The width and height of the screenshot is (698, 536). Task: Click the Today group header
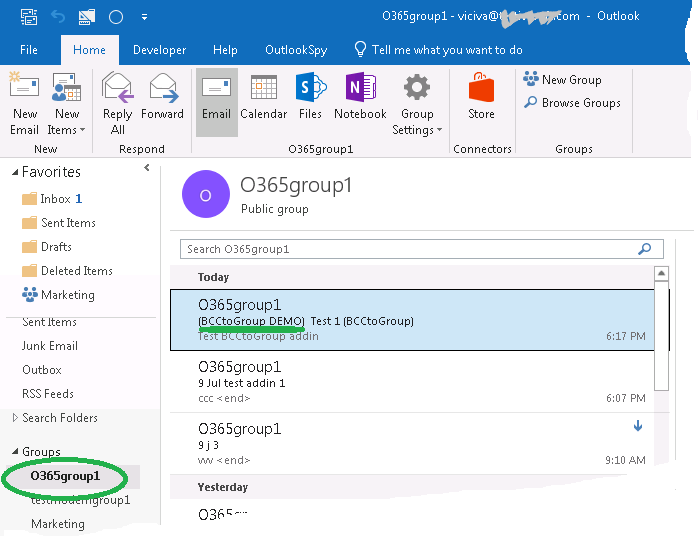214,277
